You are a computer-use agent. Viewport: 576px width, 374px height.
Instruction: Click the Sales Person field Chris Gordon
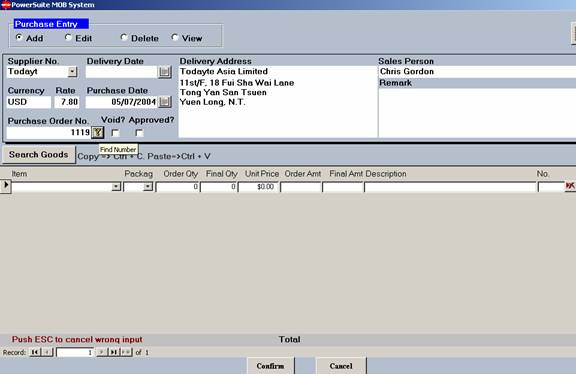[477, 72]
